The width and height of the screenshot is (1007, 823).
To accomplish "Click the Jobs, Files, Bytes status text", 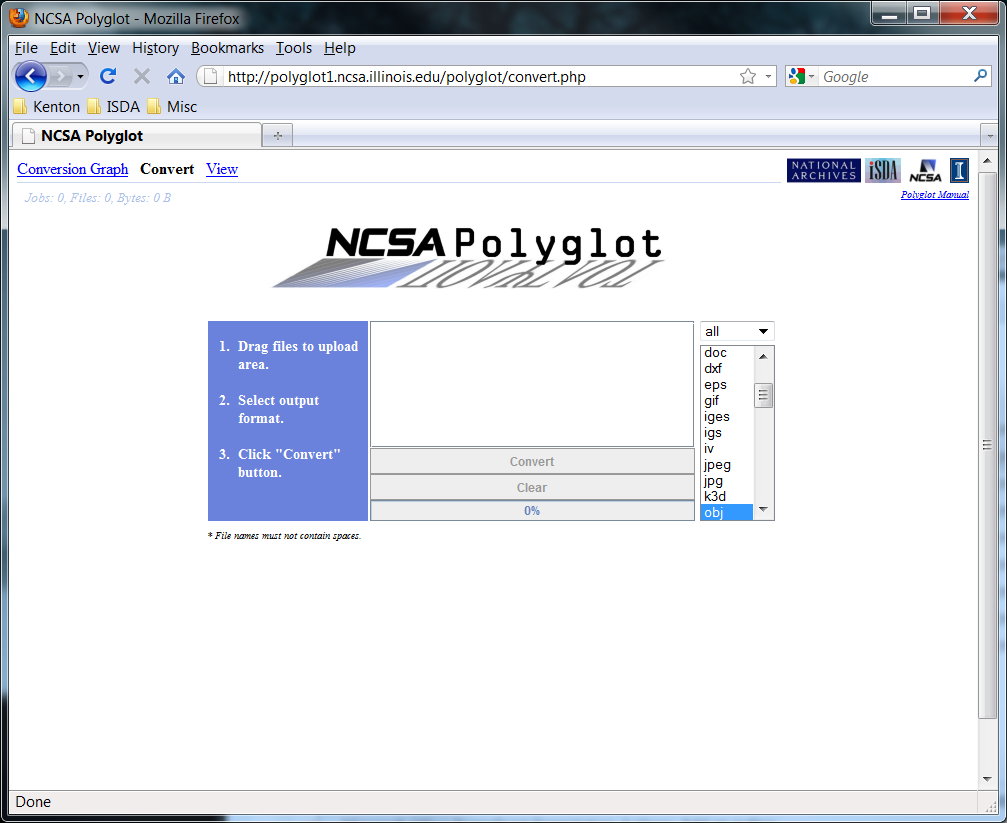I will pyautogui.click(x=98, y=198).
